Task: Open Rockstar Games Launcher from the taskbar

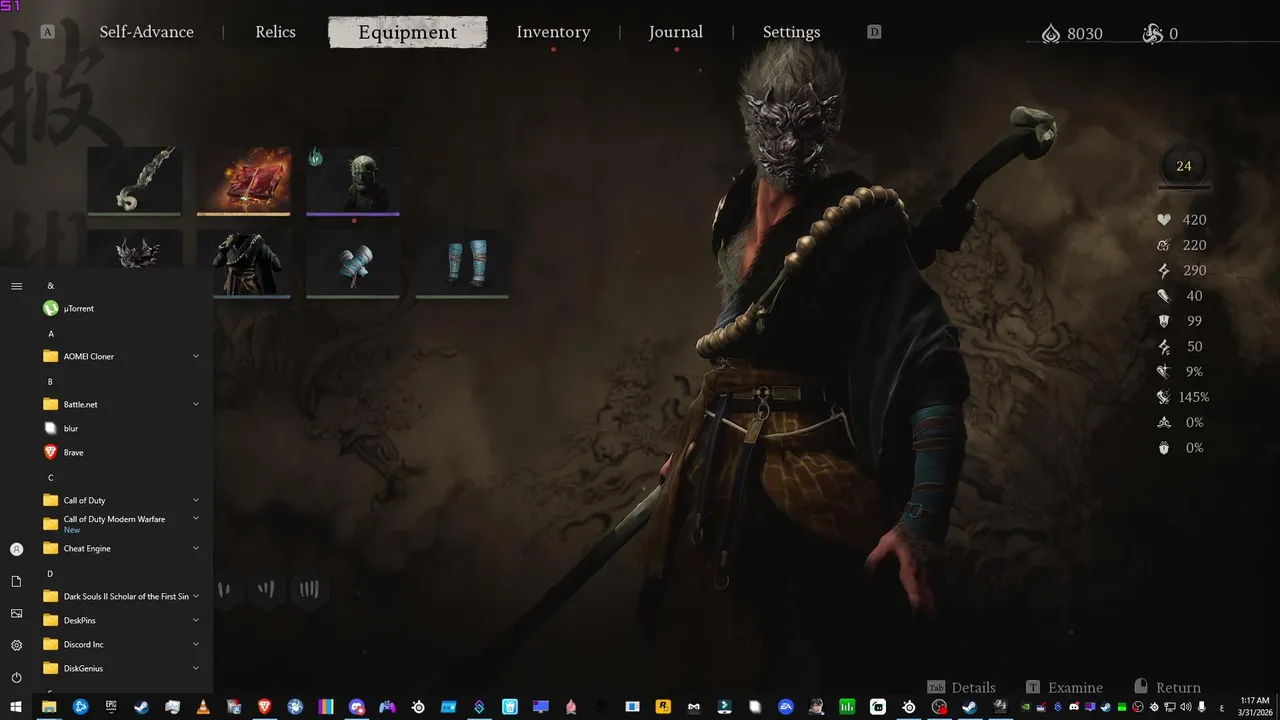Action: click(662, 707)
